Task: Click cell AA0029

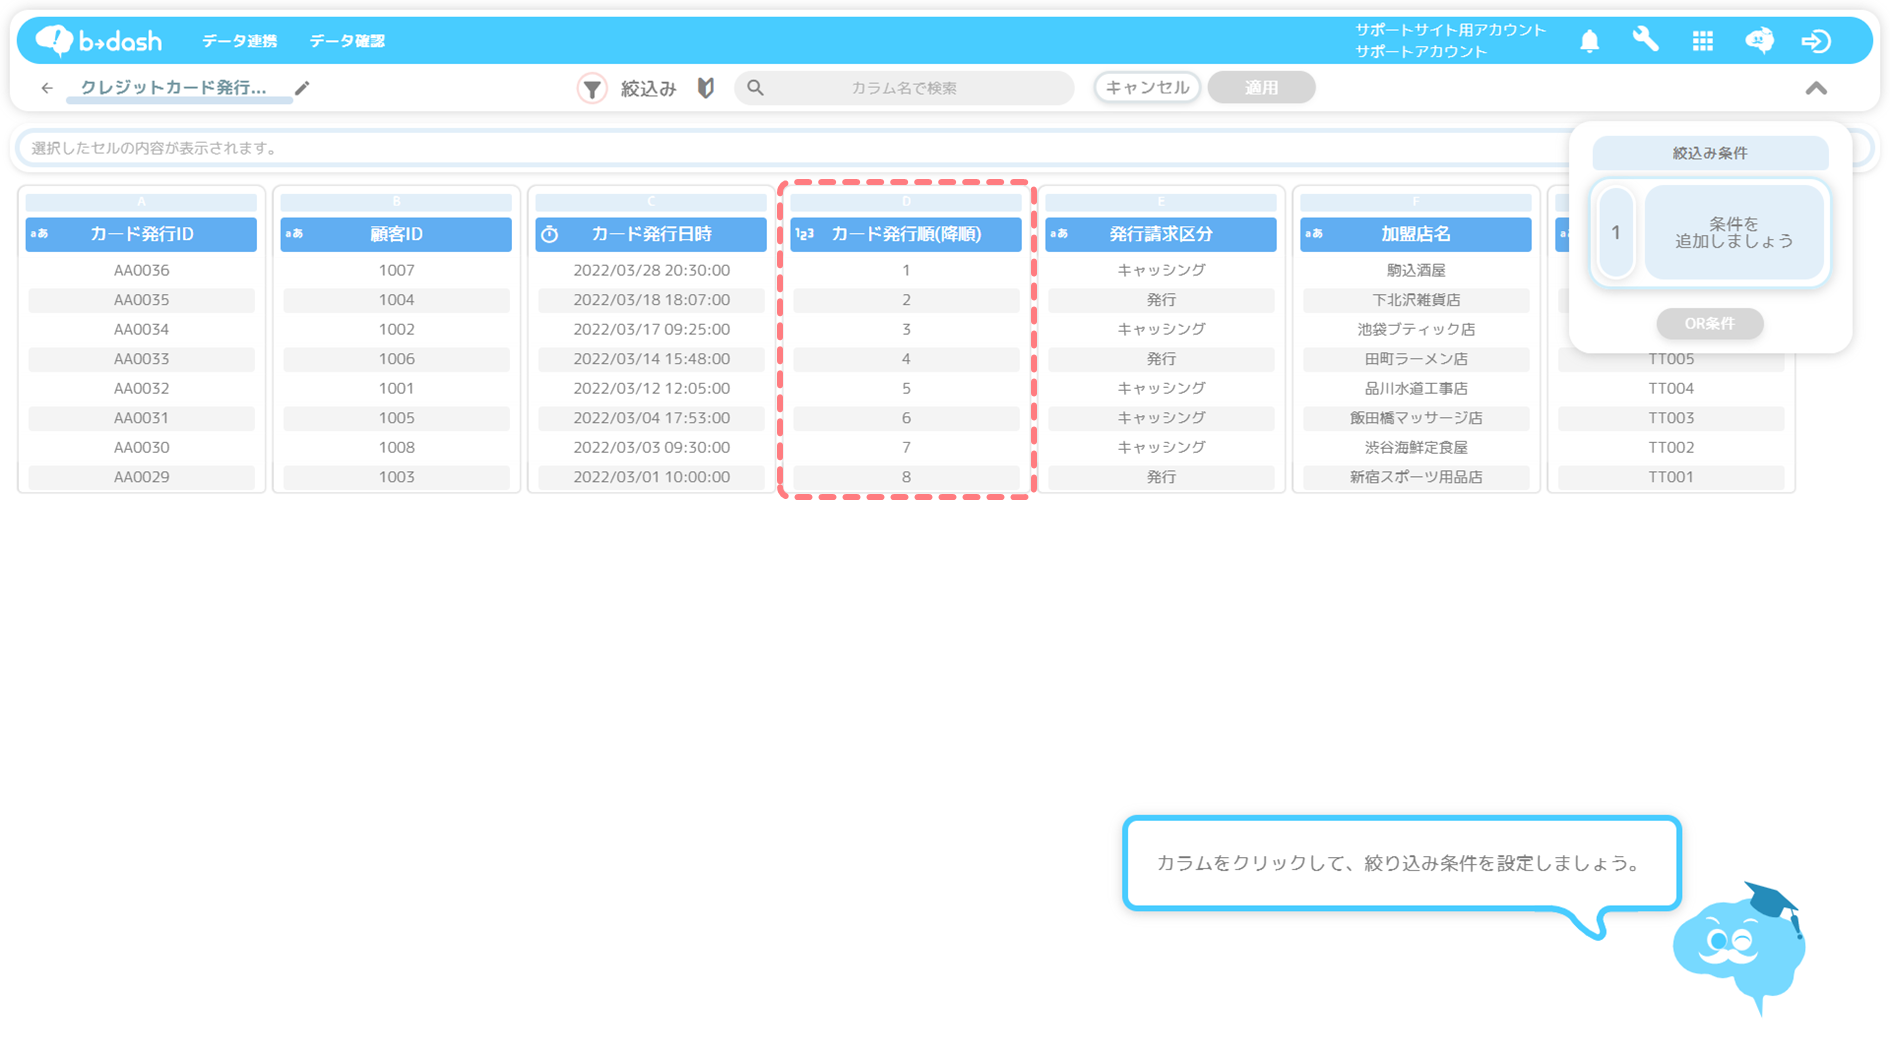Action: 141,477
